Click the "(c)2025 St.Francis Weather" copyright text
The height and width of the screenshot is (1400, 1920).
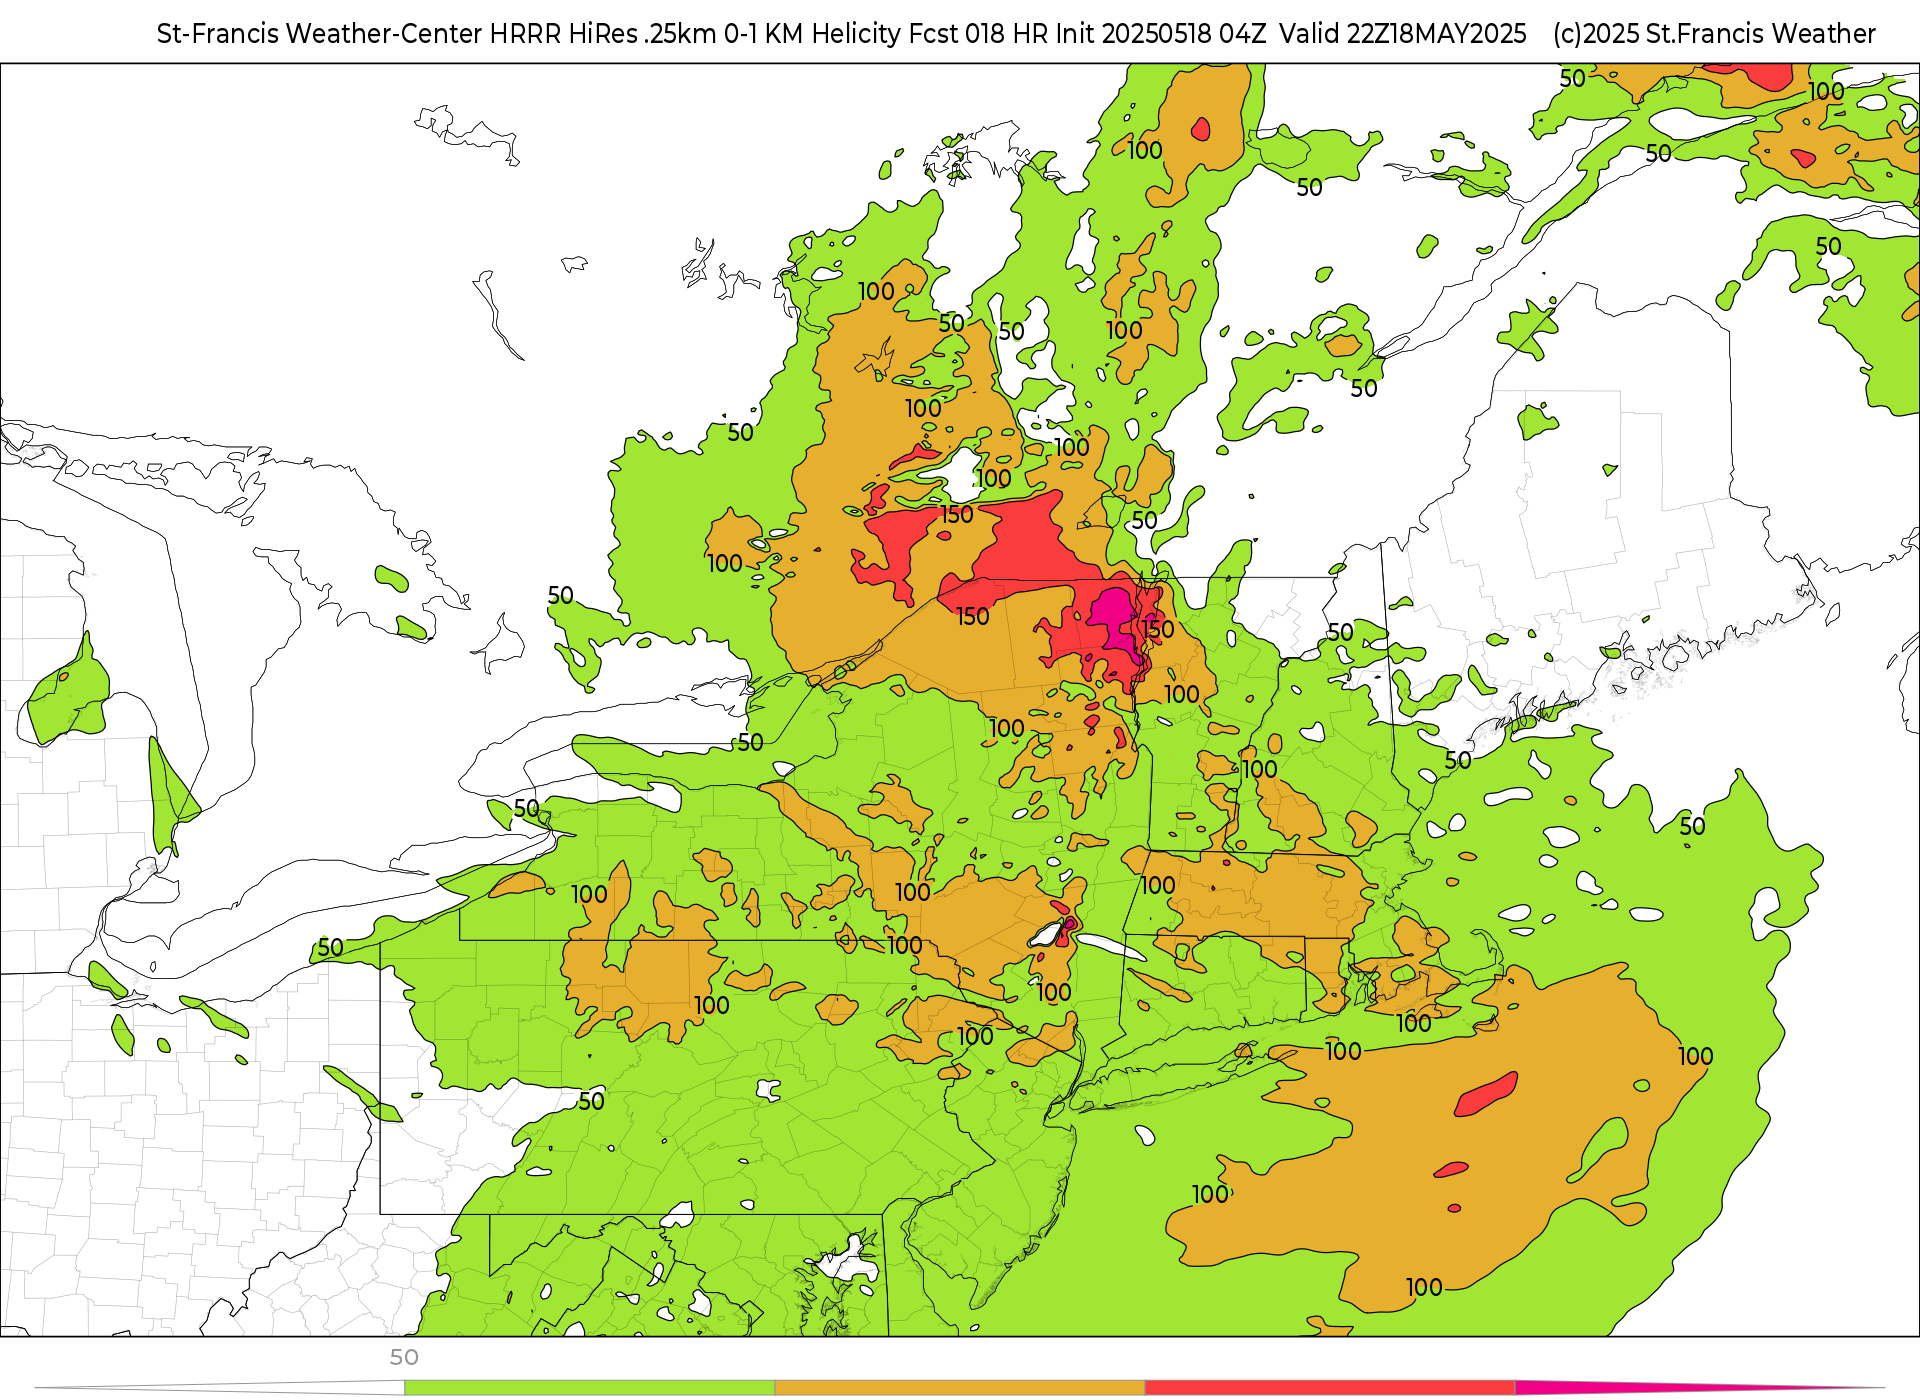tap(1714, 34)
